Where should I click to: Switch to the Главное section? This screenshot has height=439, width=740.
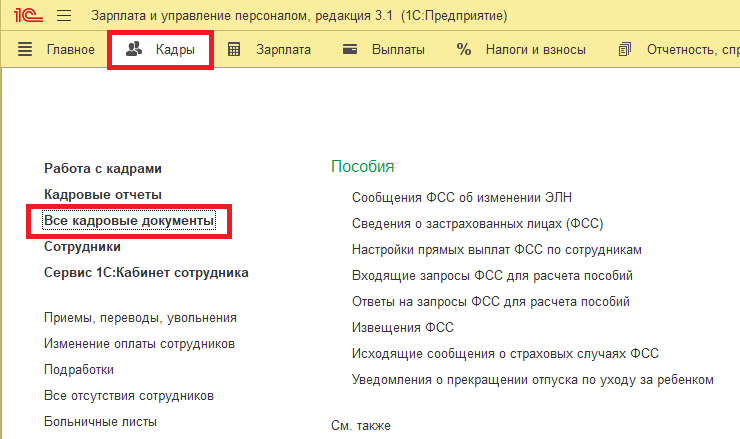(x=70, y=50)
